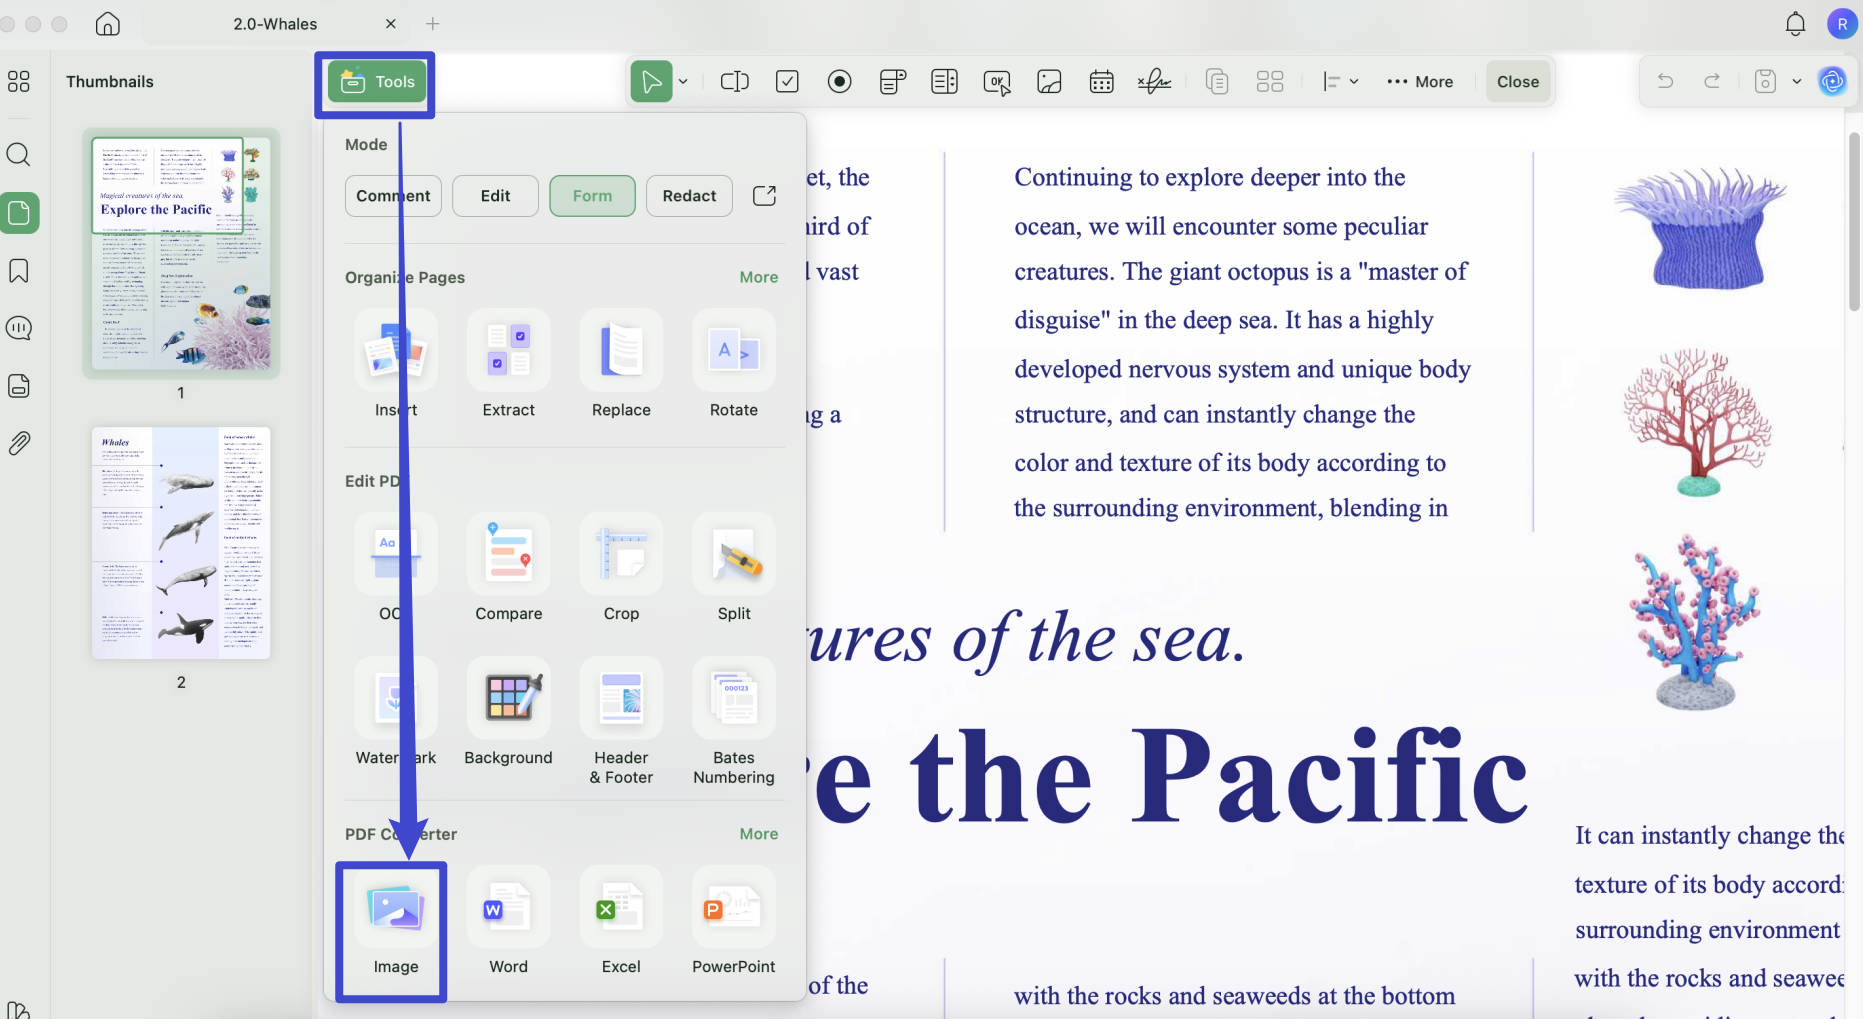This screenshot has height=1019, width=1863.
Task: Click More next to PDF Converter
Action: [x=759, y=834]
